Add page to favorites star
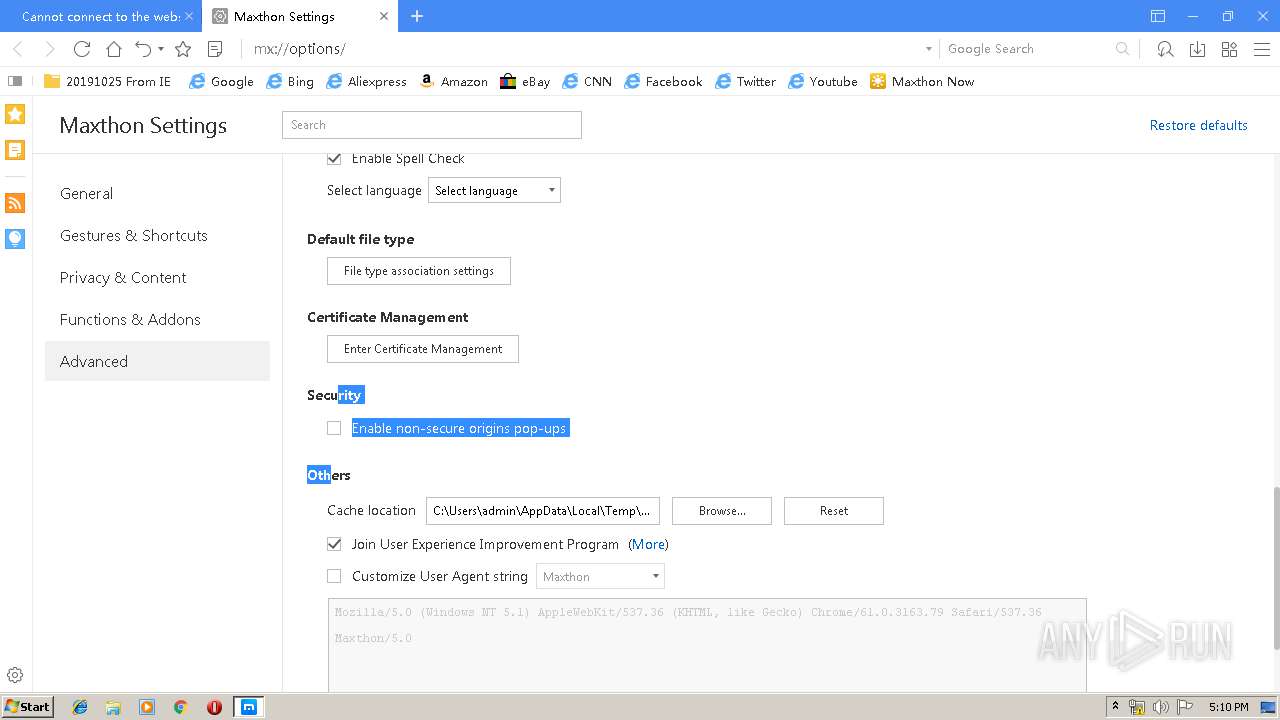The width and height of the screenshot is (1280, 720). click(x=183, y=49)
